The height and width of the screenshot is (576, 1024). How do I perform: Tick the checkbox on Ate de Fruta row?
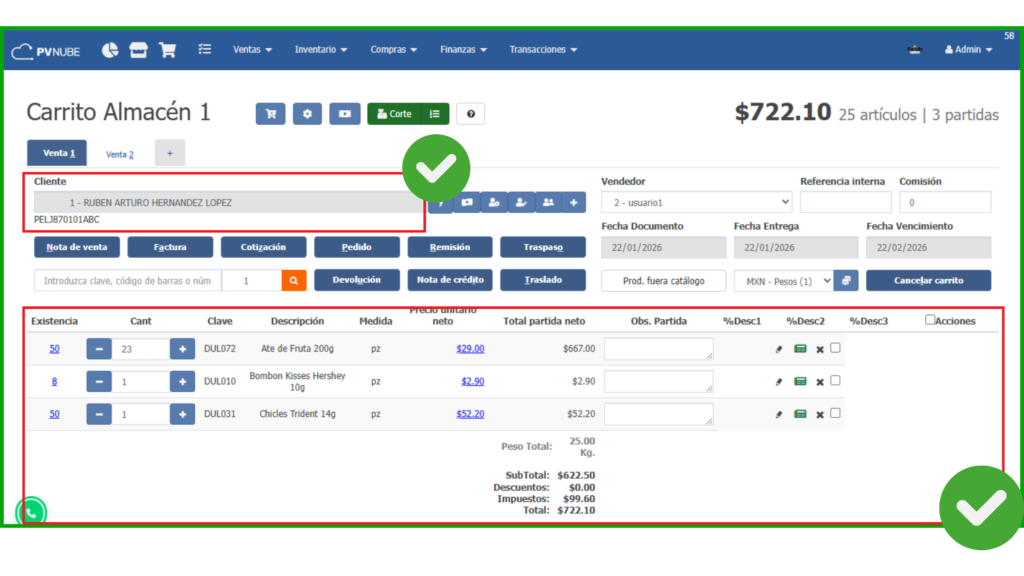(x=835, y=348)
